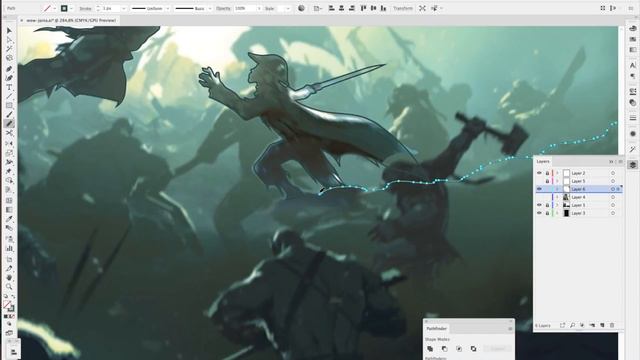Hide Layer 6 with eye icon
640x360 pixels.
(x=539, y=189)
